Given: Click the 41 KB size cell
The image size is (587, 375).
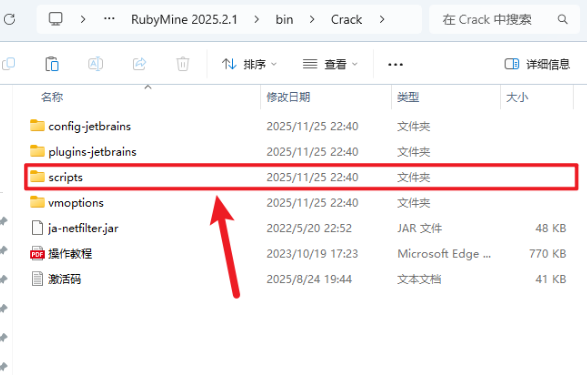Looking at the screenshot, I should point(551,279).
